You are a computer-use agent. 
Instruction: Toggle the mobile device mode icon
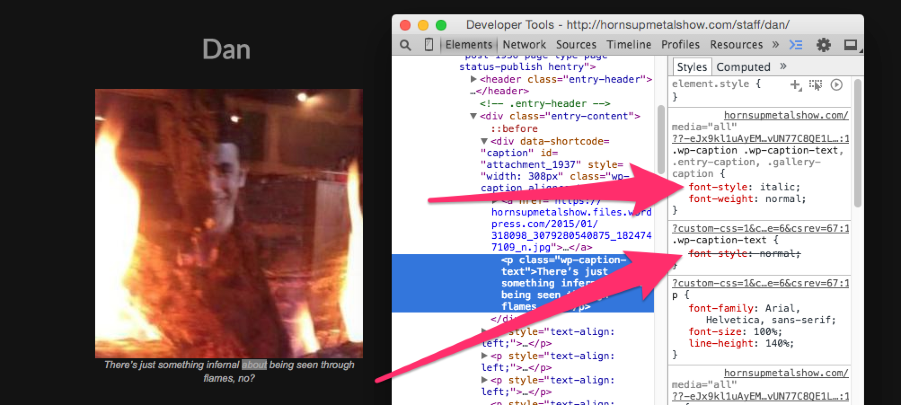click(429, 45)
